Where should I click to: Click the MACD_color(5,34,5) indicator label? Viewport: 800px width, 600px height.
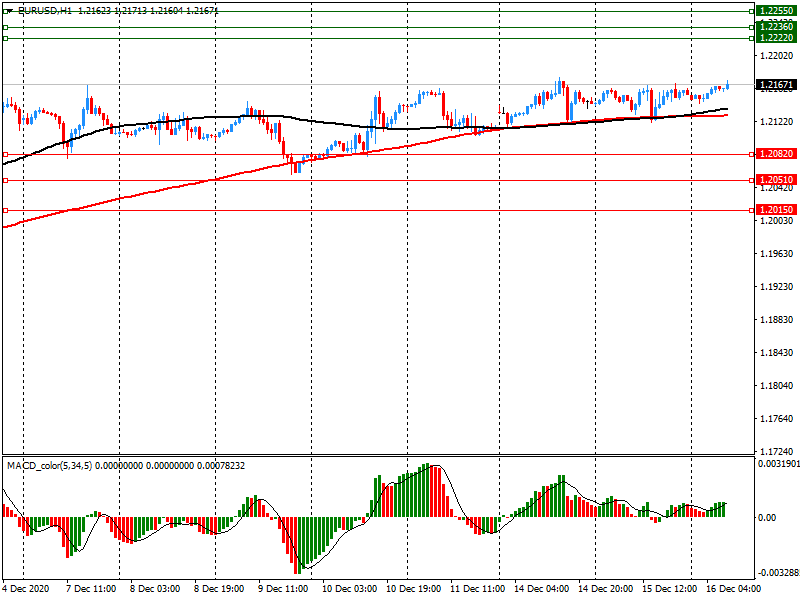coord(50,466)
